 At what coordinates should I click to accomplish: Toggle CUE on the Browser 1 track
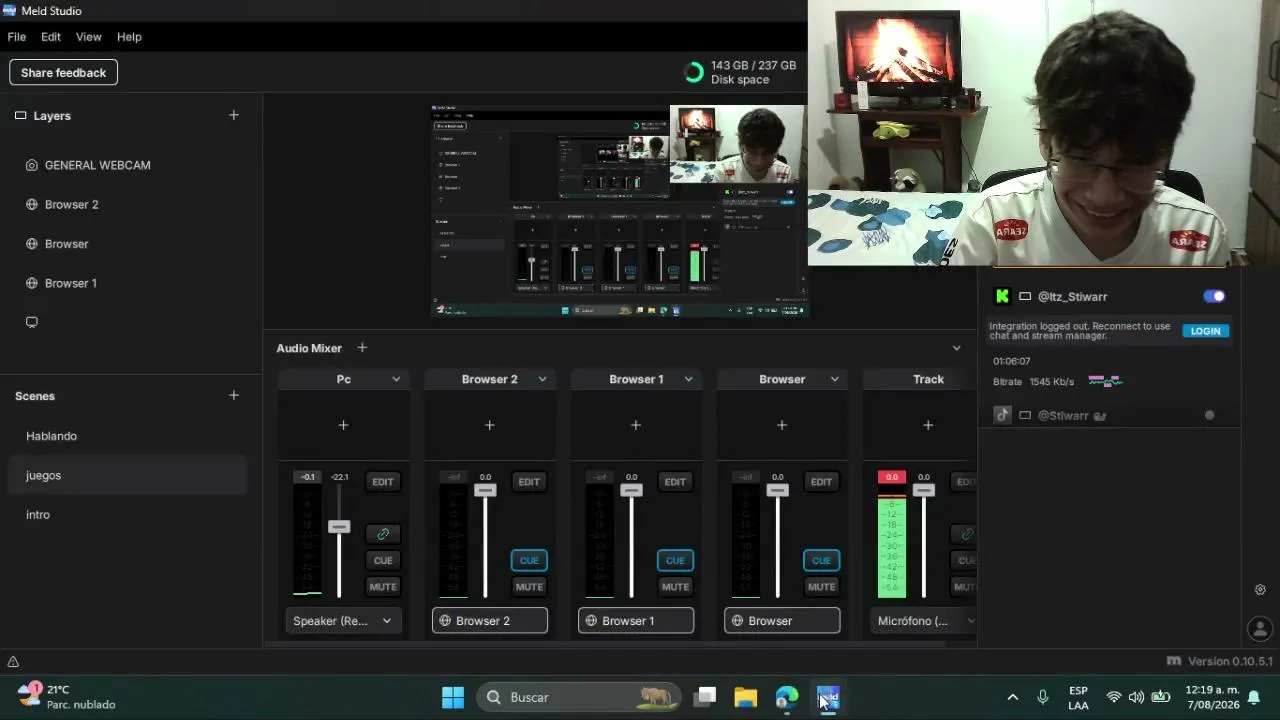(675, 560)
